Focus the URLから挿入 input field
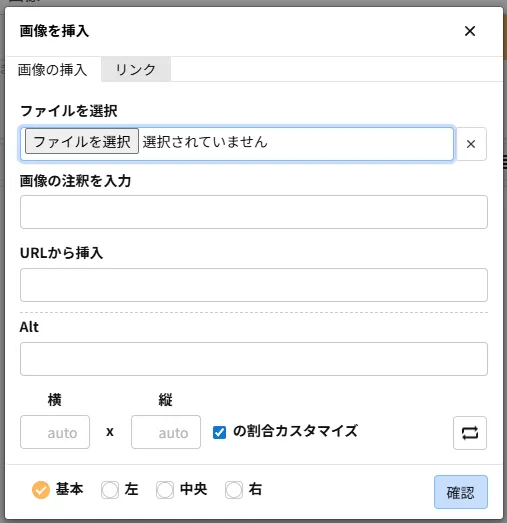The width and height of the screenshot is (507, 523). coord(254,285)
